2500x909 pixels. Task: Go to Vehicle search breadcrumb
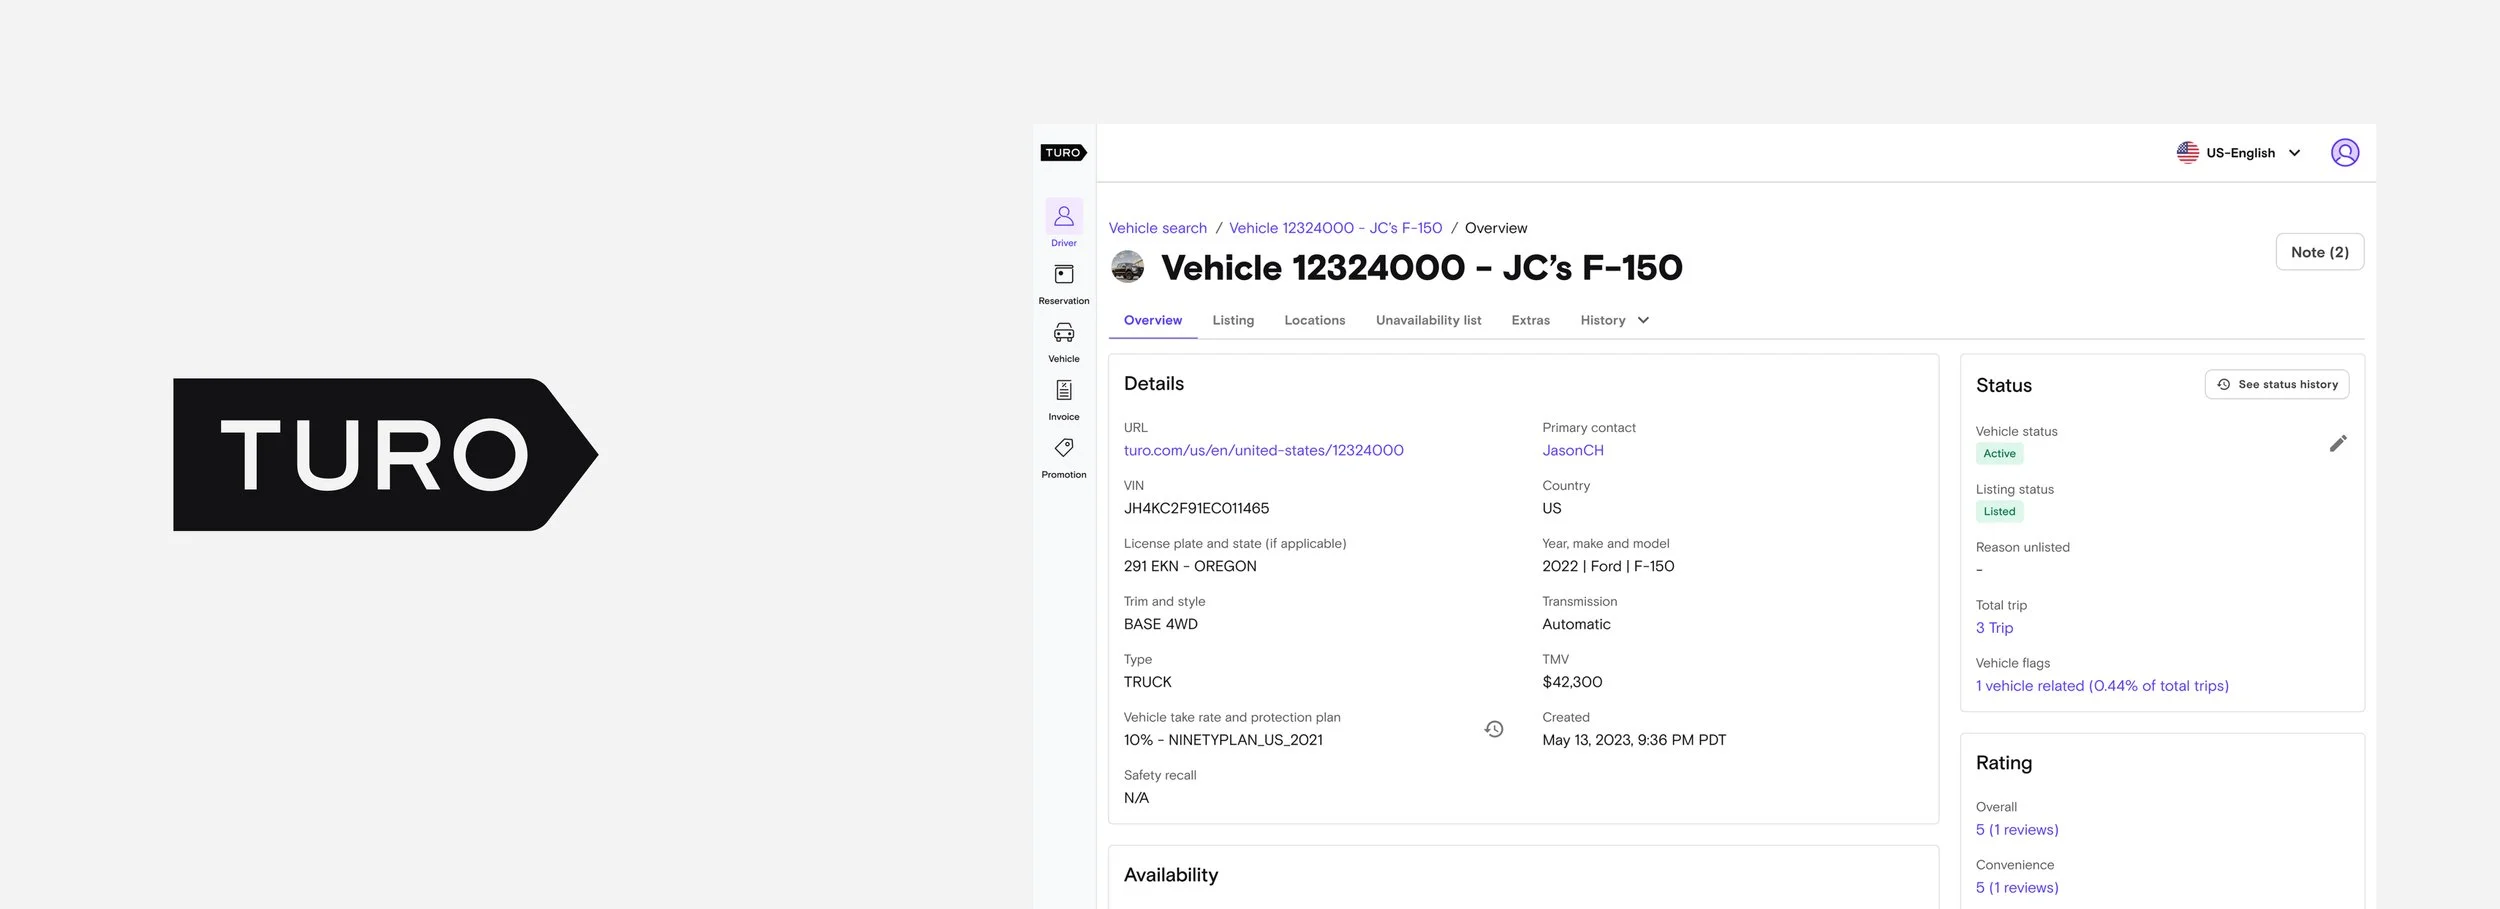tap(1157, 228)
